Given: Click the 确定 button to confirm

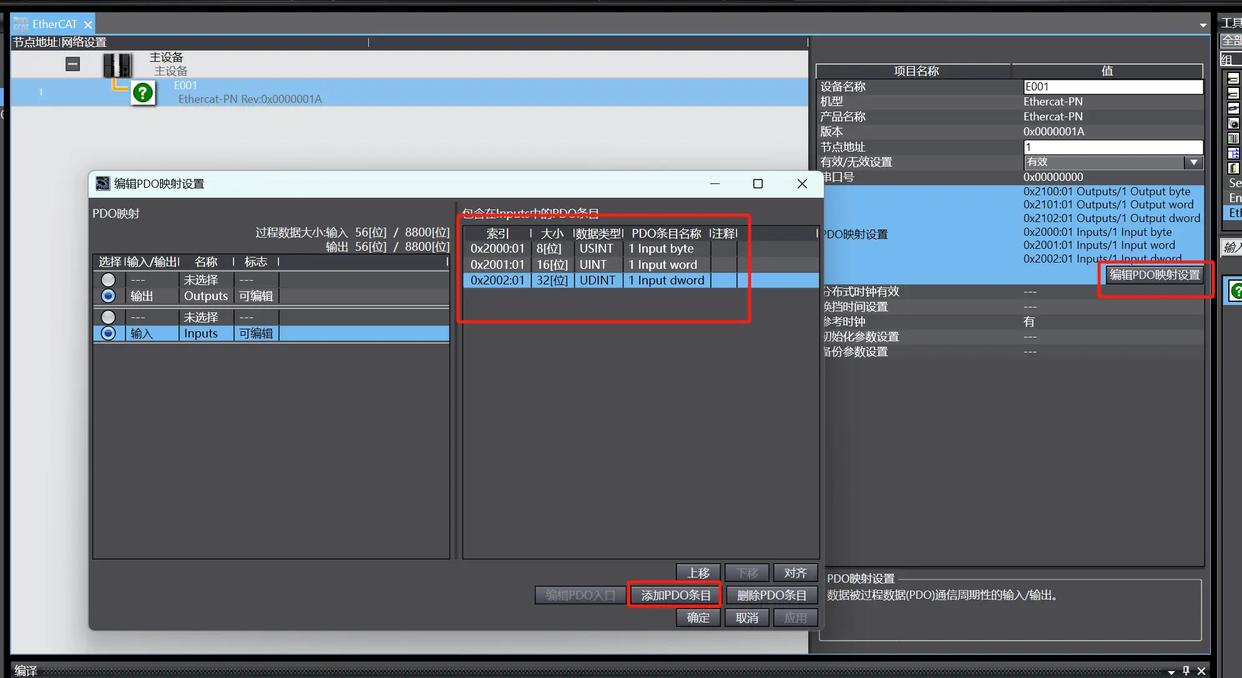Looking at the screenshot, I should [x=697, y=618].
